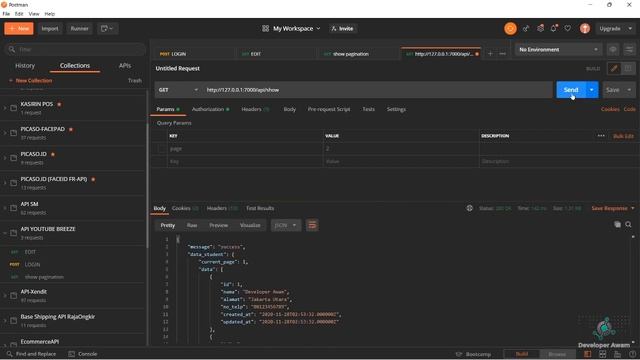Save the request
This screenshot has height=360, width=640.
(x=612, y=90)
